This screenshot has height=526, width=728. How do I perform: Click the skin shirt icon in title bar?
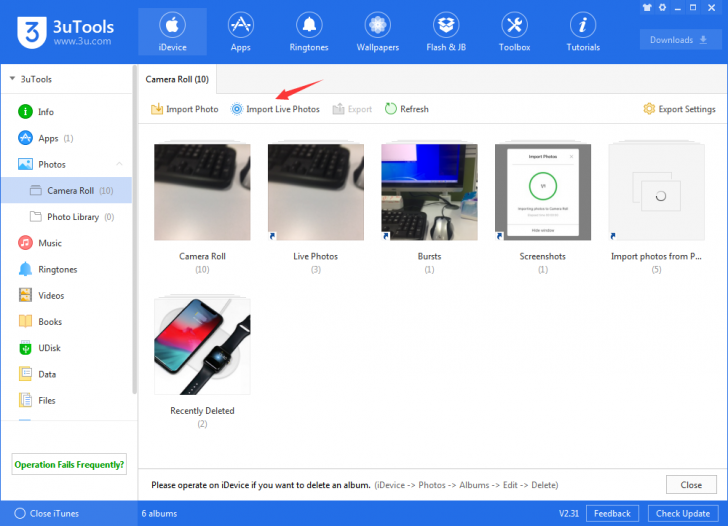pyautogui.click(x=647, y=7)
